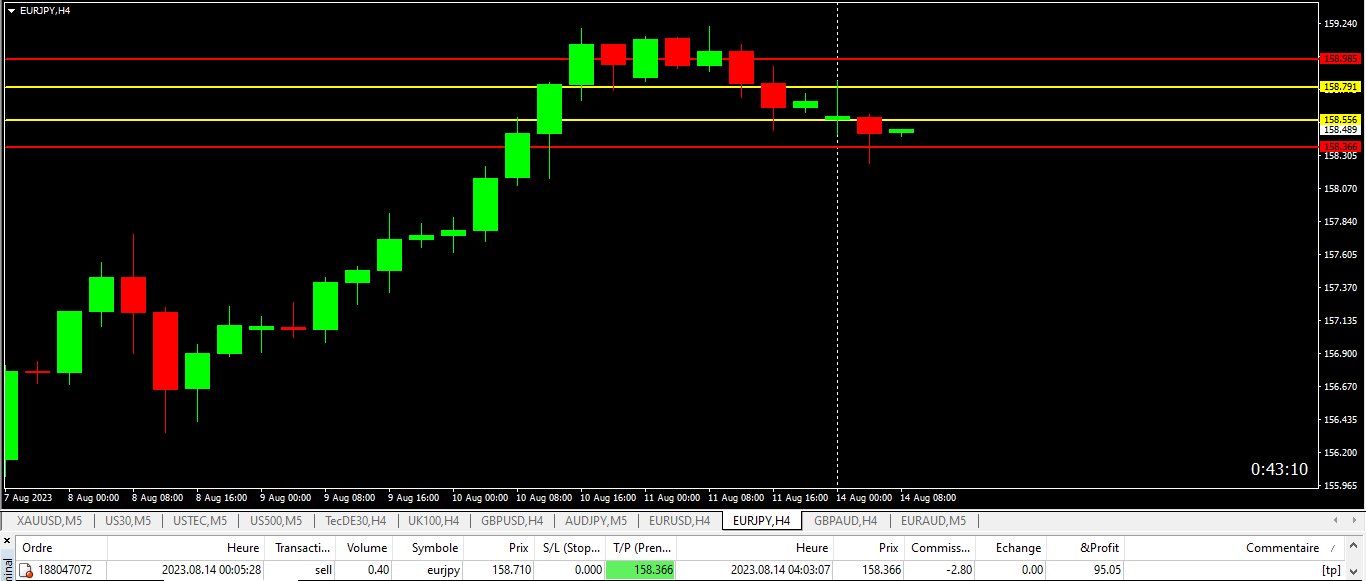The height and width of the screenshot is (581, 1366).
Task: Click the Volume column header
Action: tap(364, 548)
